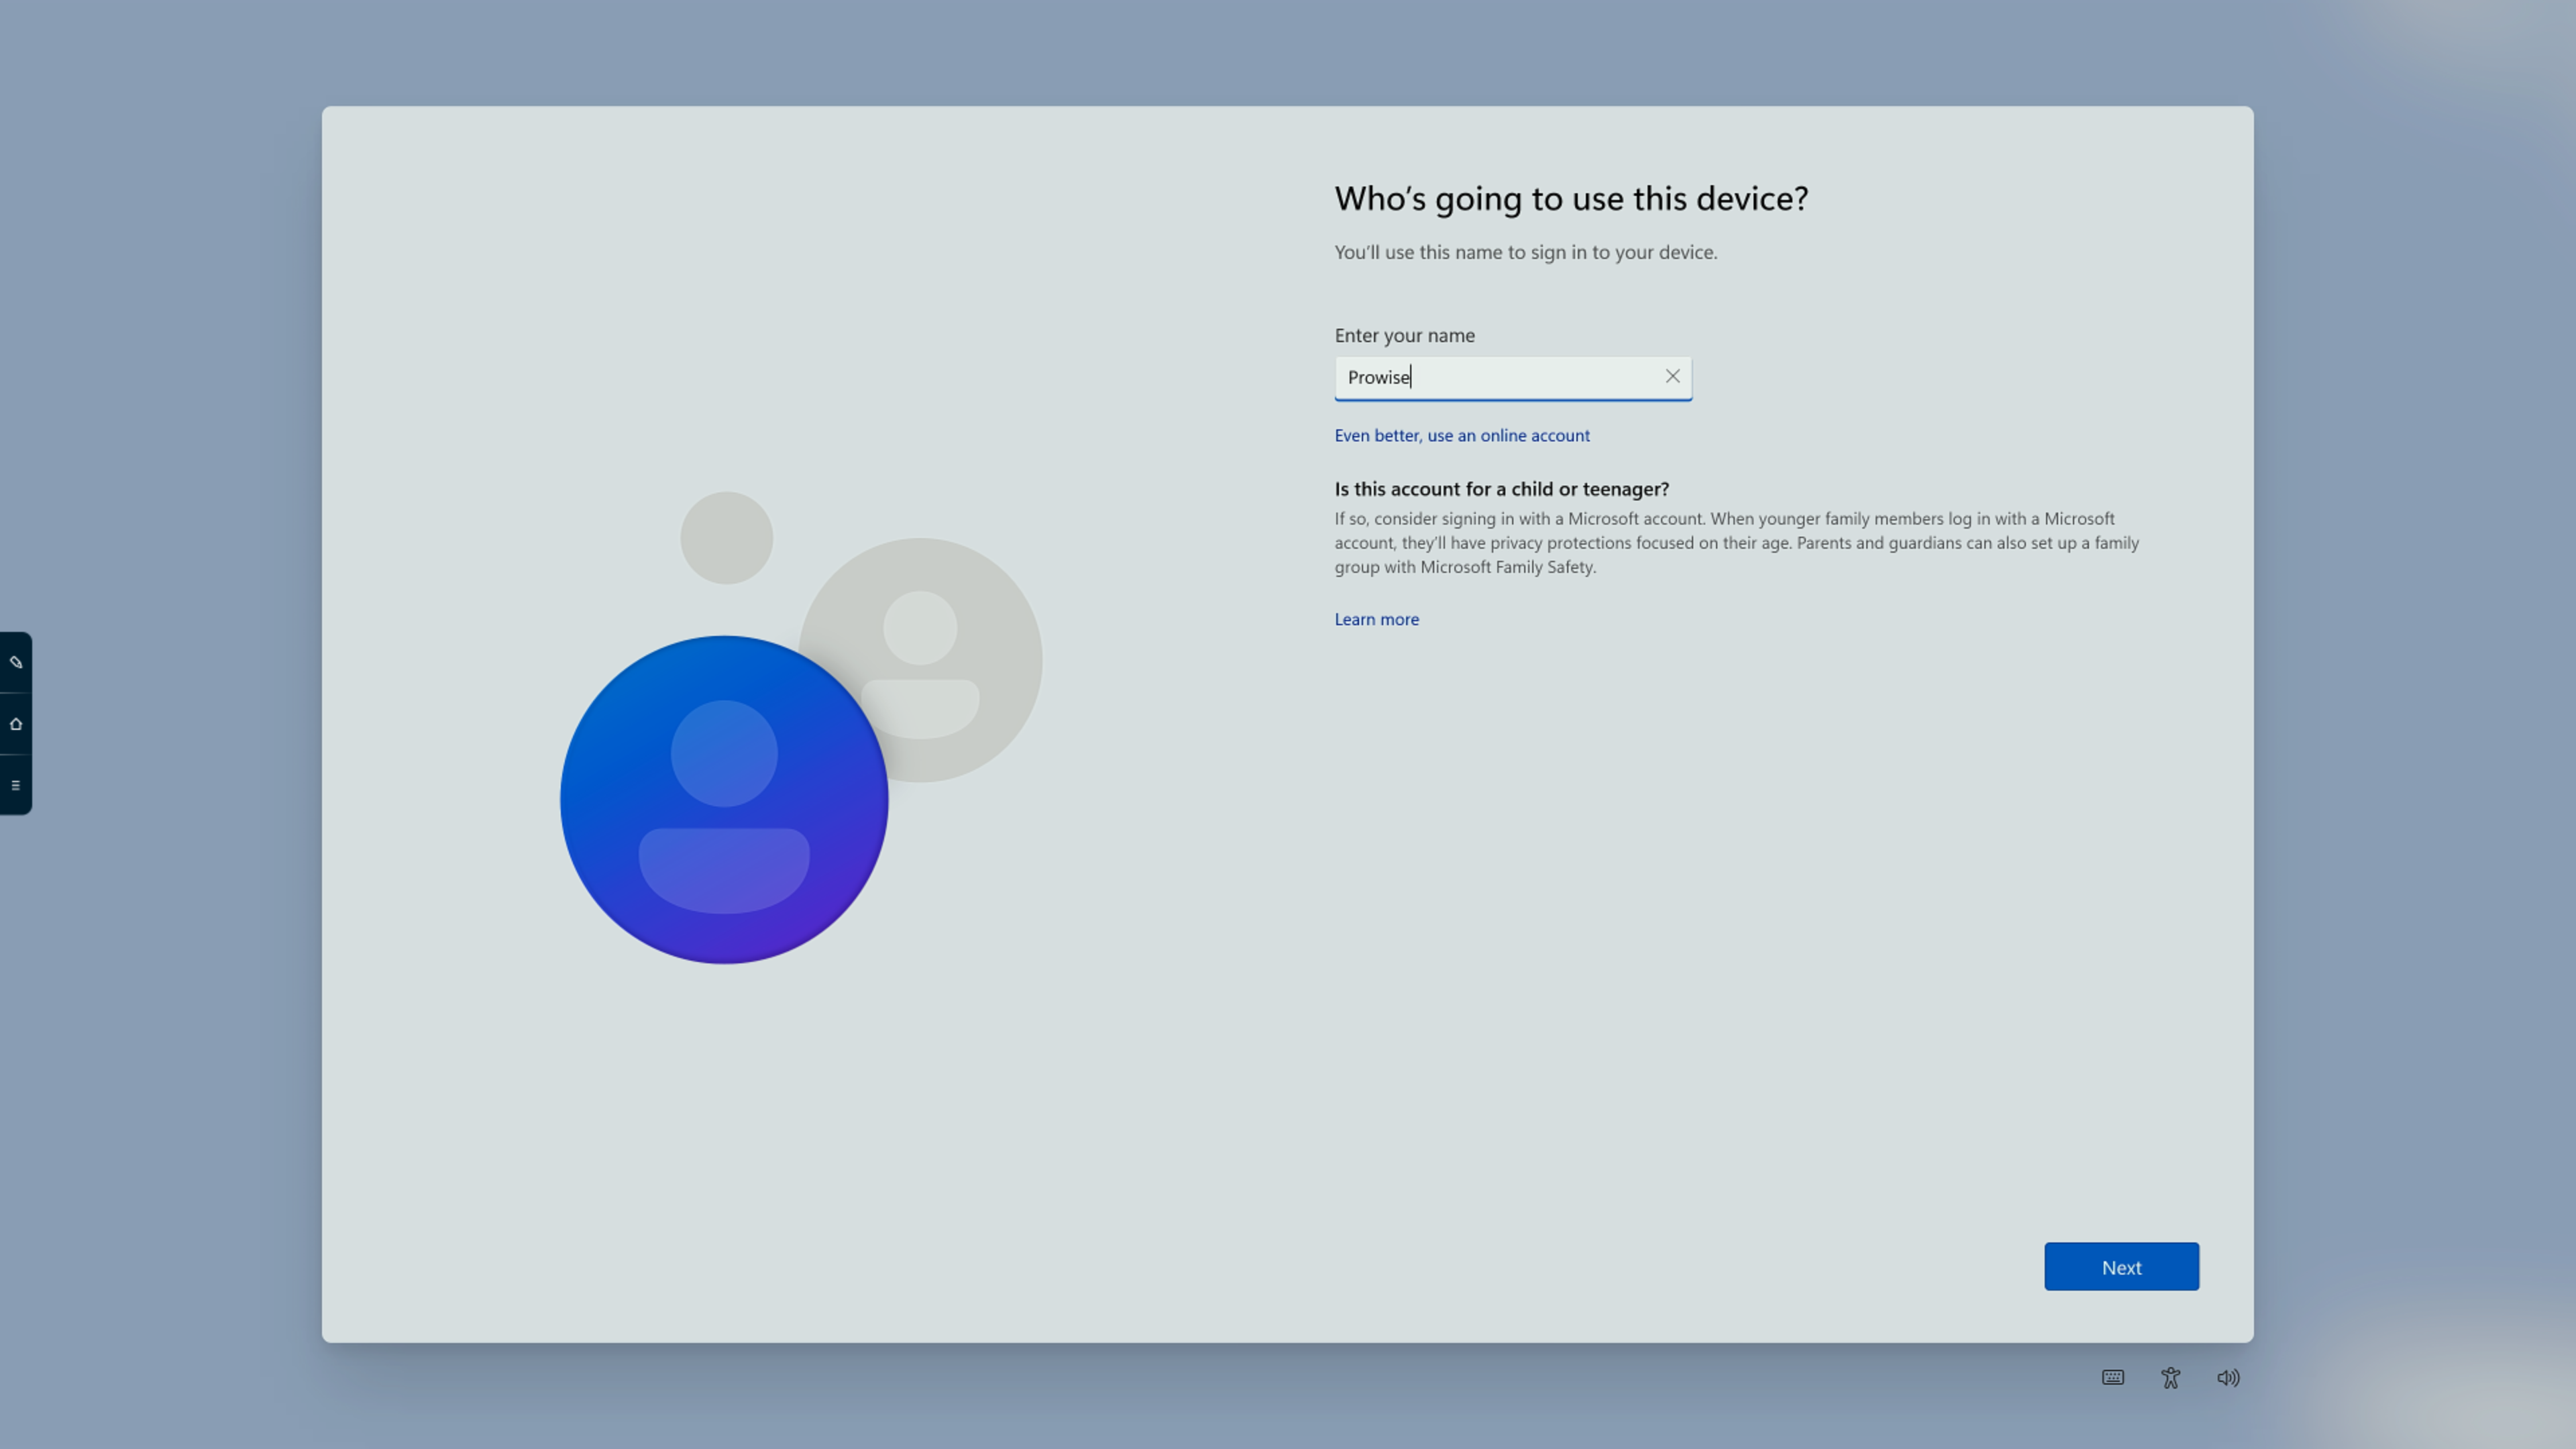This screenshot has height=1449, width=2576.
Task: Clear the name field with the X
Action: click(1672, 377)
